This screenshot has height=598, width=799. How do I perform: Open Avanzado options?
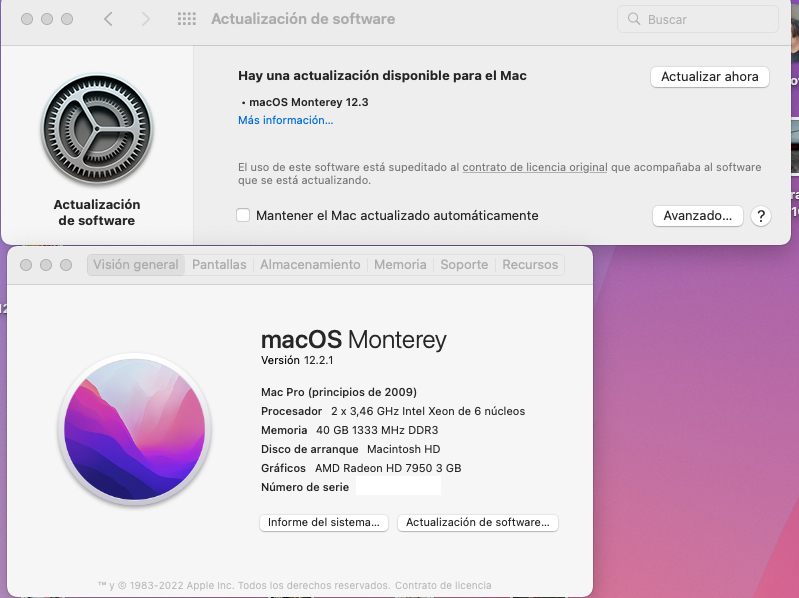click(x=697, y=216)
